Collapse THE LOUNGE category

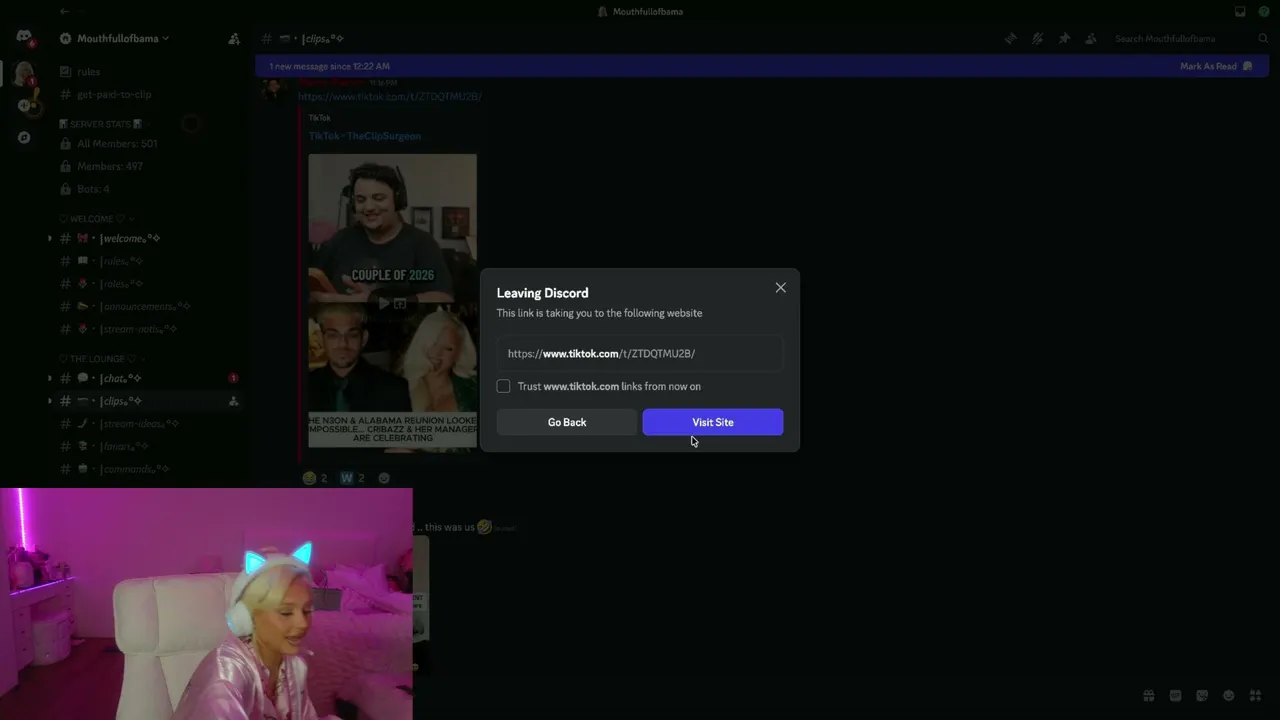pyautogui.click(x=102, y=359)
